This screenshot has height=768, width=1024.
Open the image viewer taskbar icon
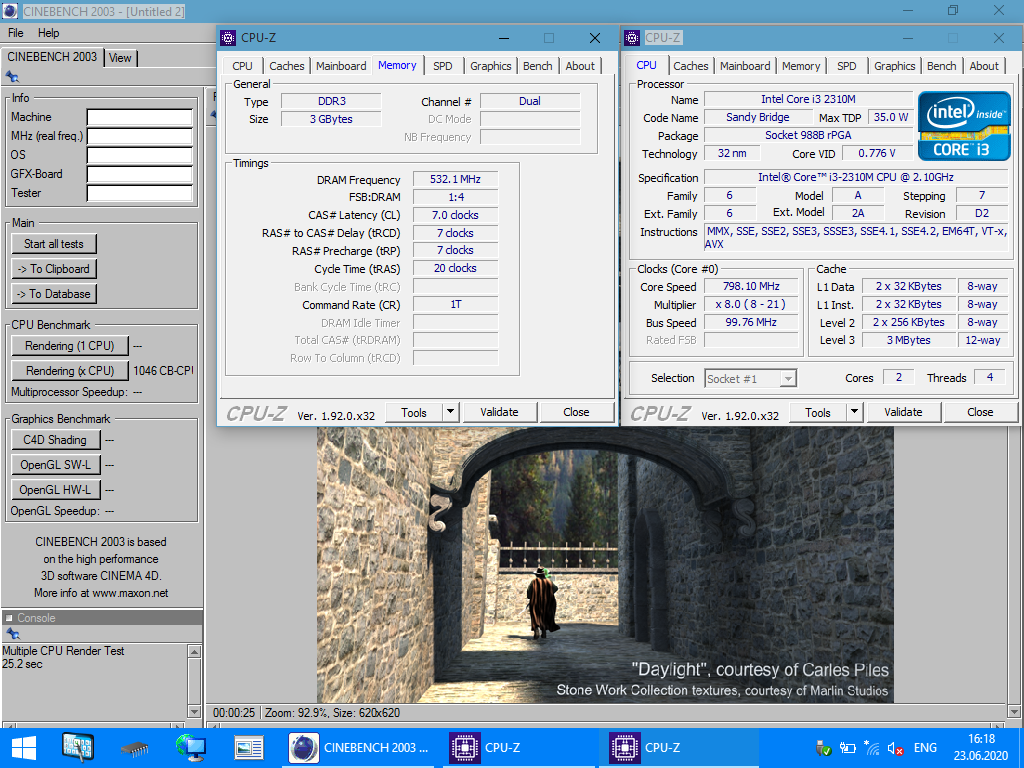pos(249,748)
